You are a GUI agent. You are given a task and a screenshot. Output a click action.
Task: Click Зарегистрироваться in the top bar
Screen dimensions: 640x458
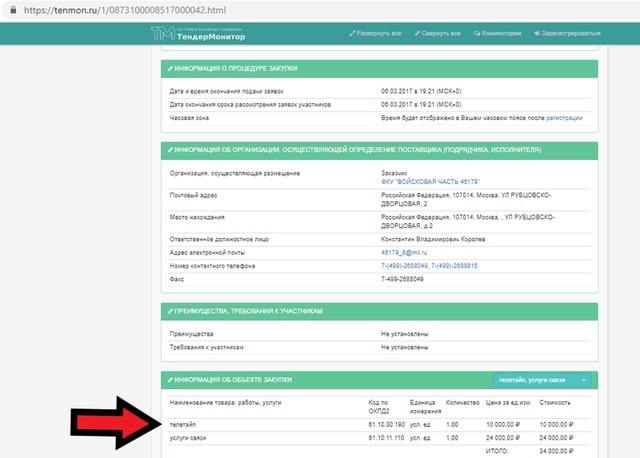coord(567,33)
